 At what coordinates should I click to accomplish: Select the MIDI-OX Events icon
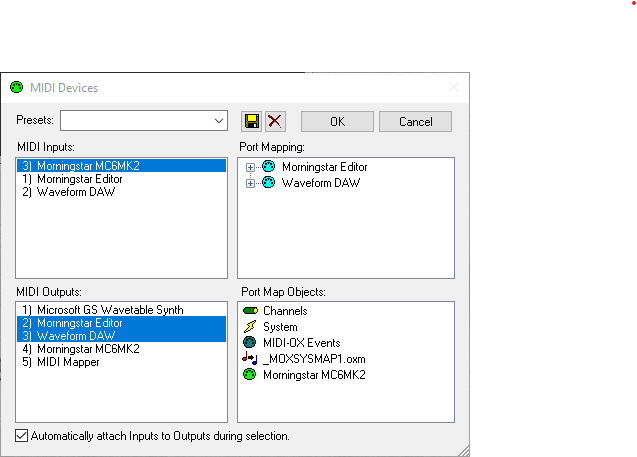[x=250, y=343]
